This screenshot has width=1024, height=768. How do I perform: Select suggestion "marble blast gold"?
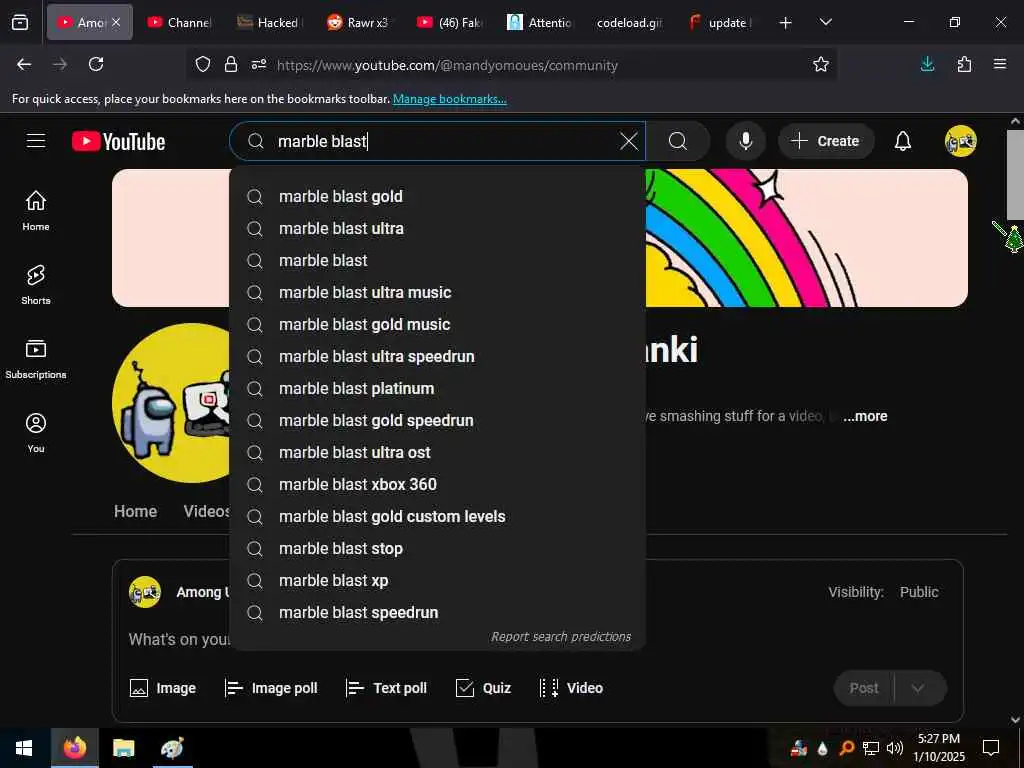438,197
